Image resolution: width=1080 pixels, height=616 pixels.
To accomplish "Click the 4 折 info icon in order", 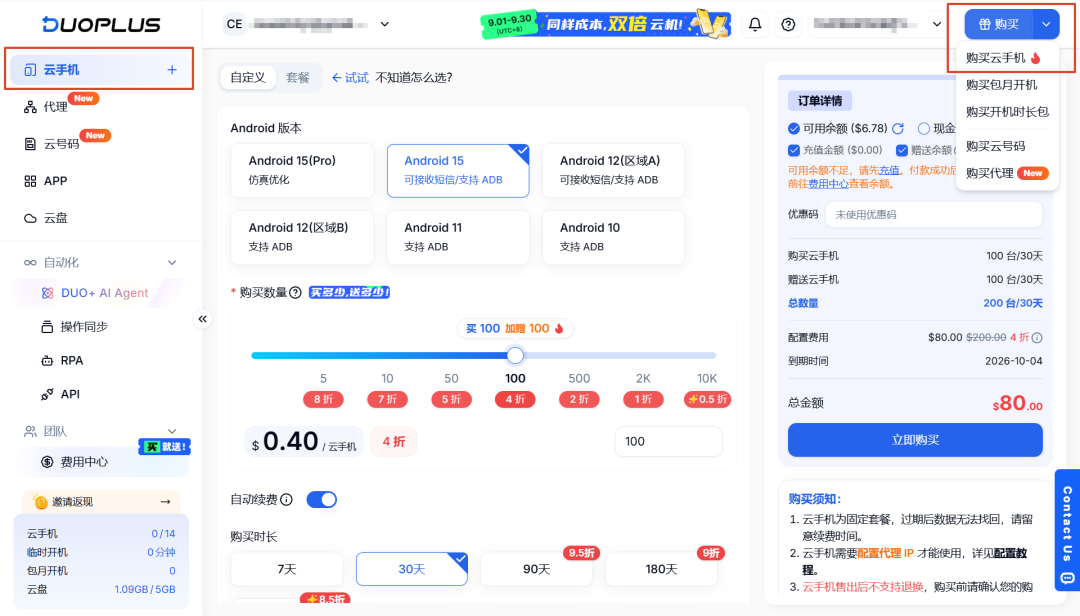I will pos(1037,338).
